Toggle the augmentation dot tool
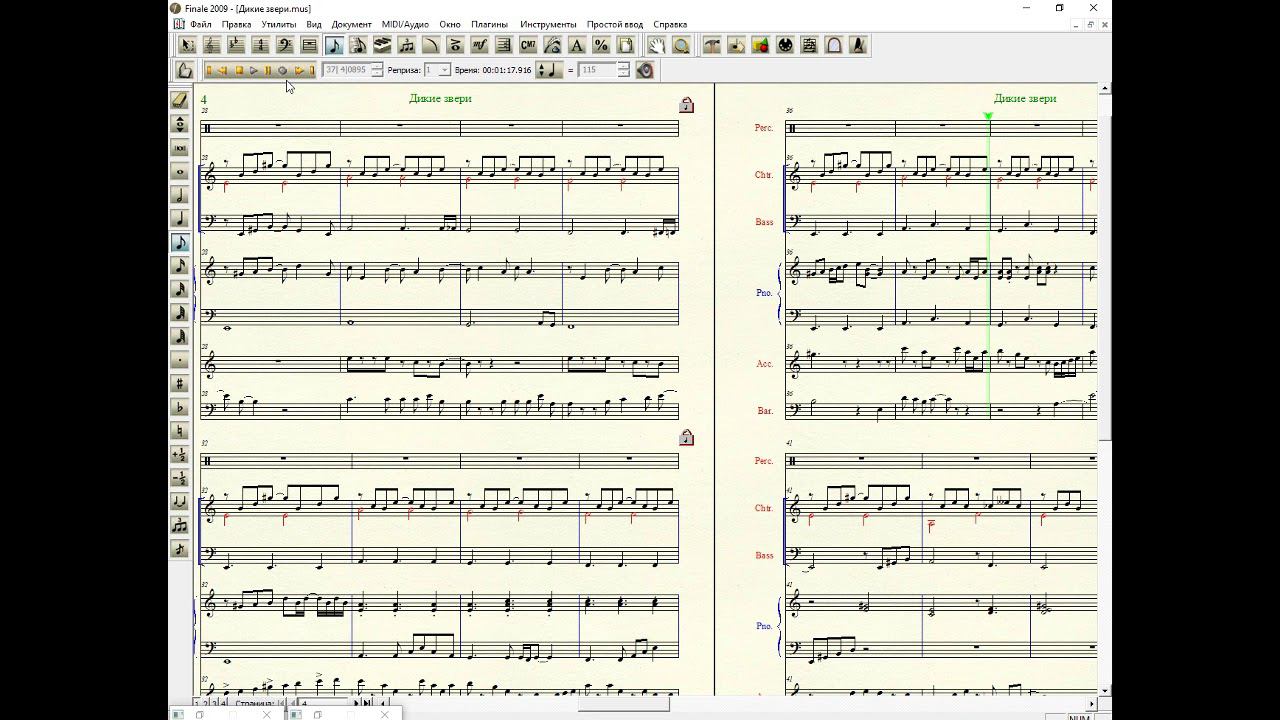 [180, 360]
